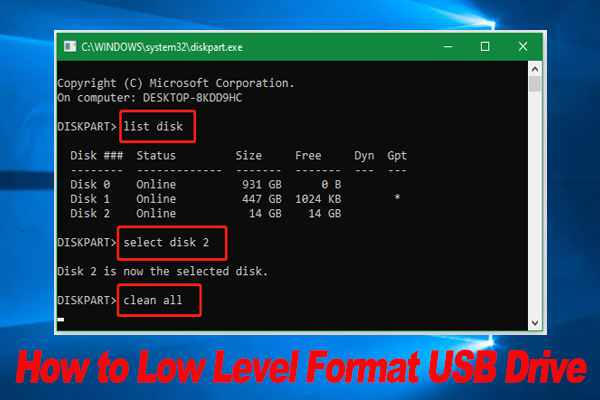Click the '447 GB' size value
This screenshot has height=400, width=600.
262,199
